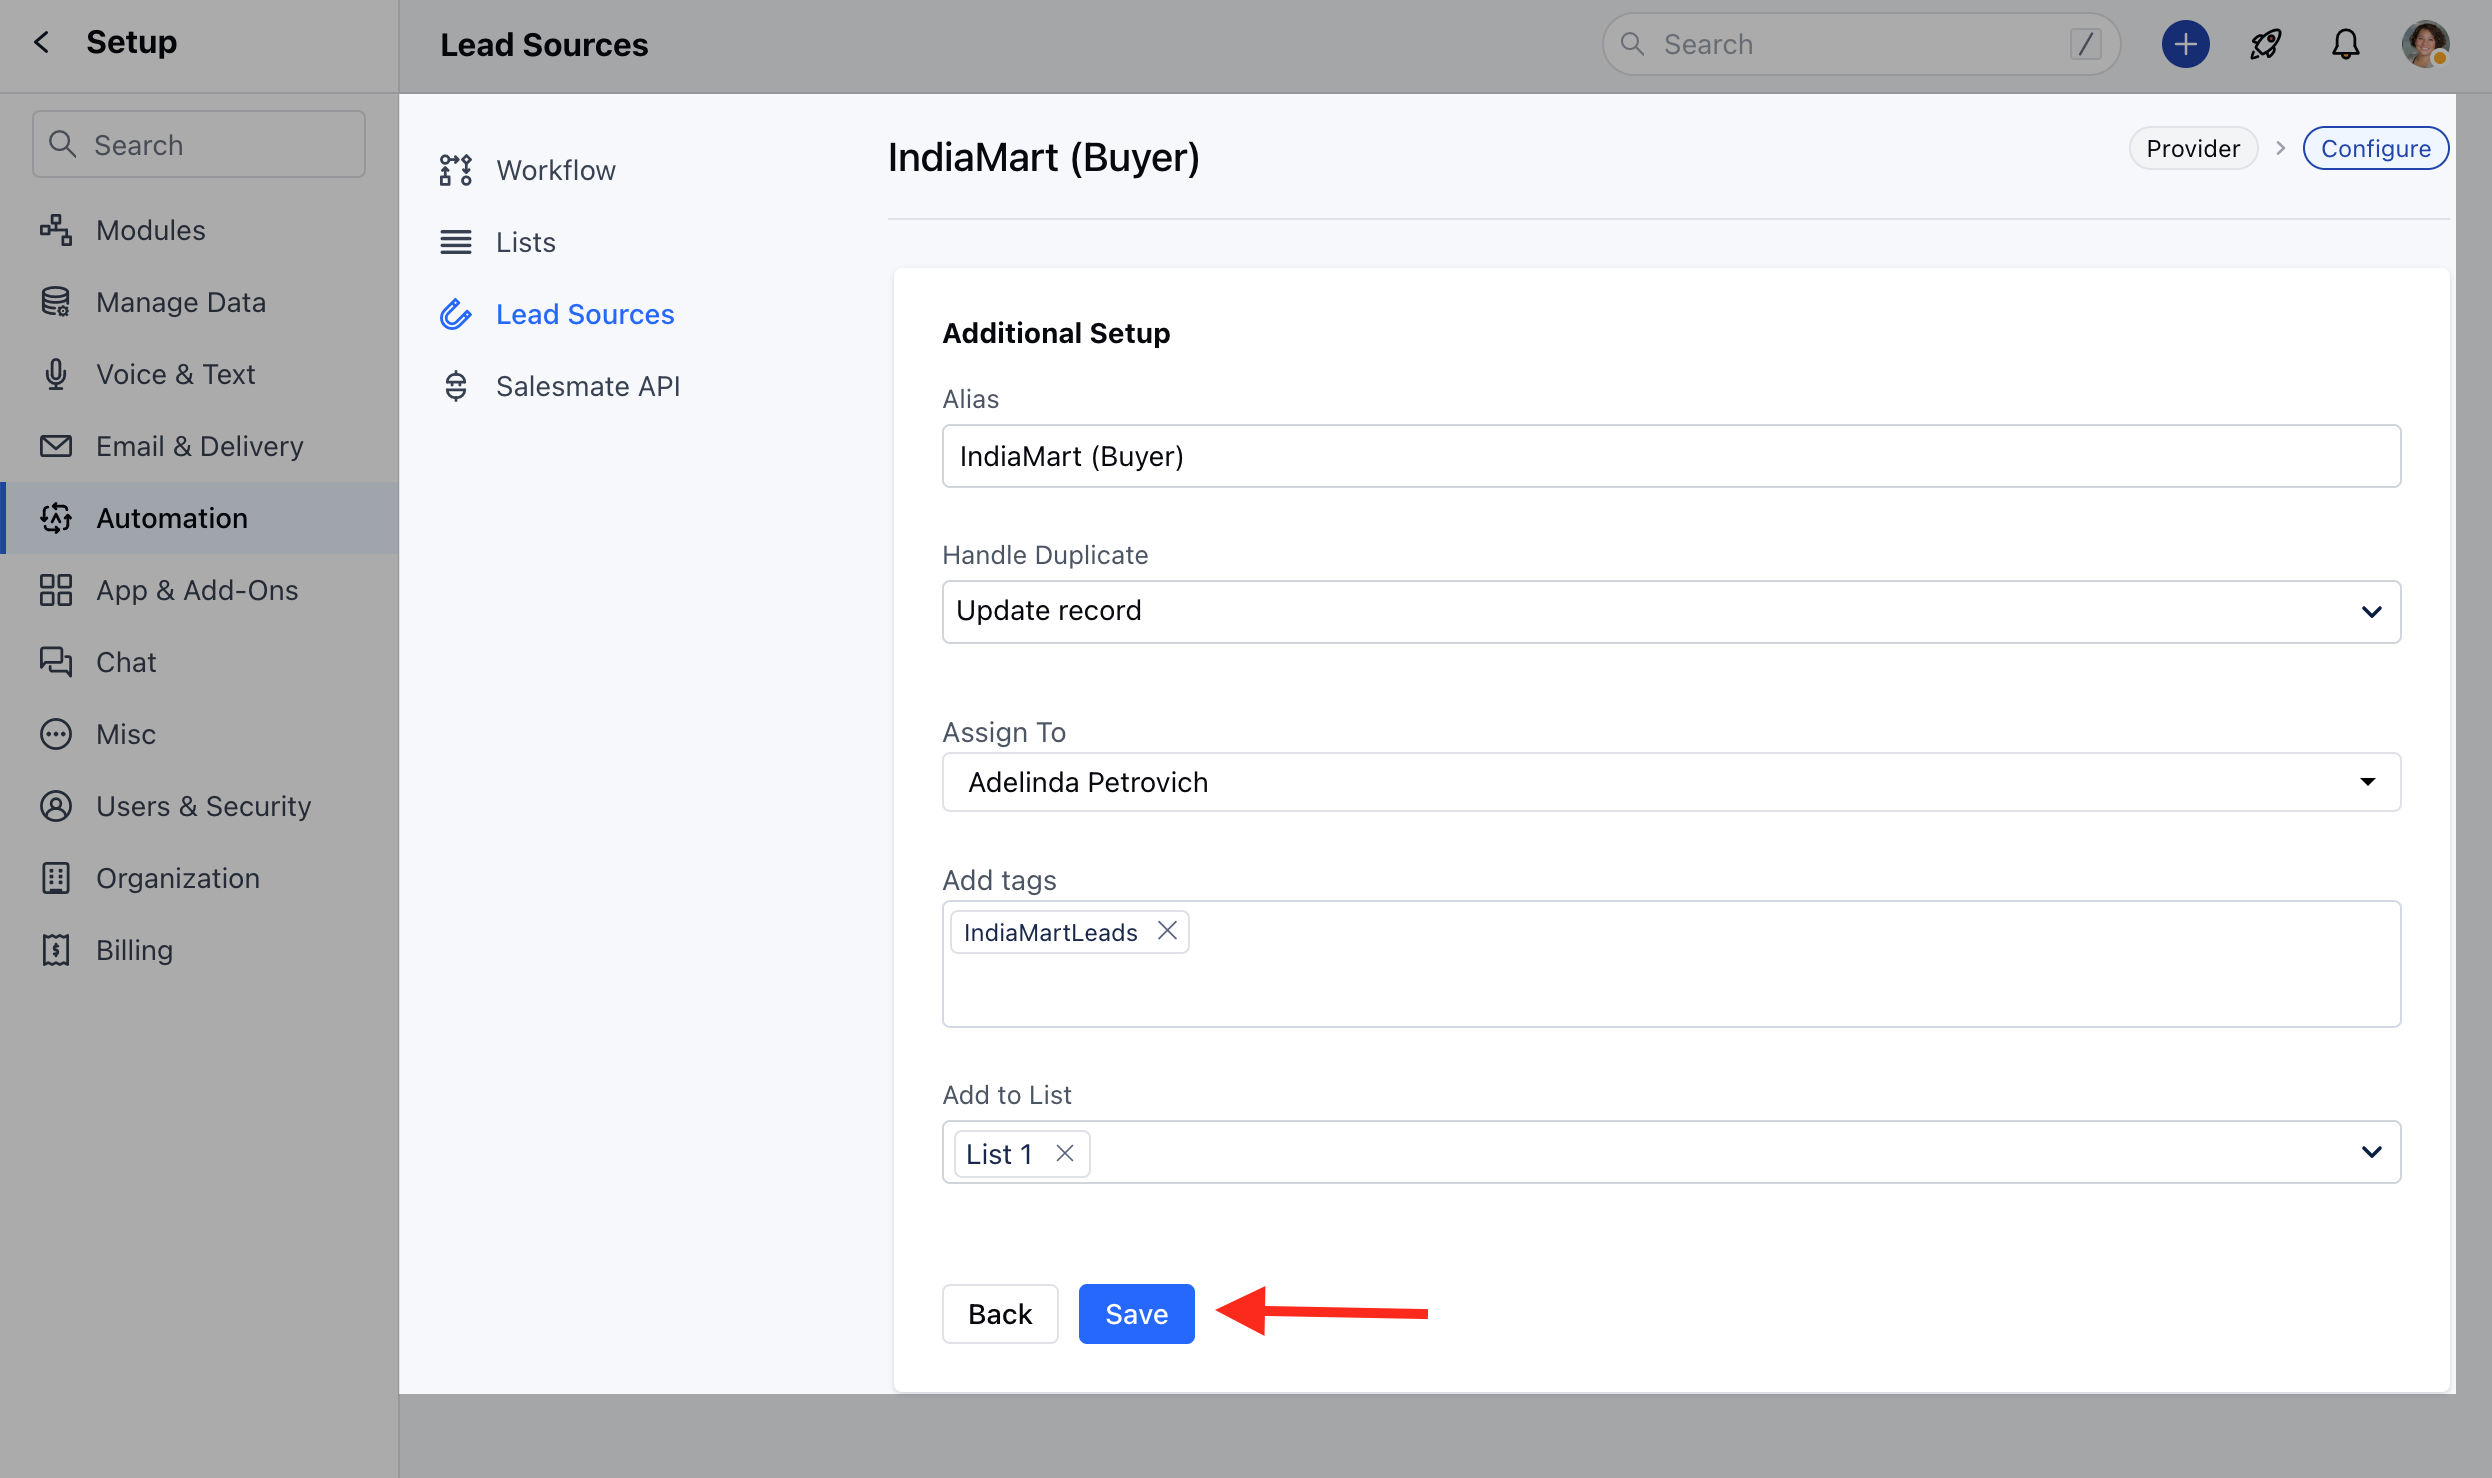
Task: Click the user profile avatar
Action: click(2425, 45)
